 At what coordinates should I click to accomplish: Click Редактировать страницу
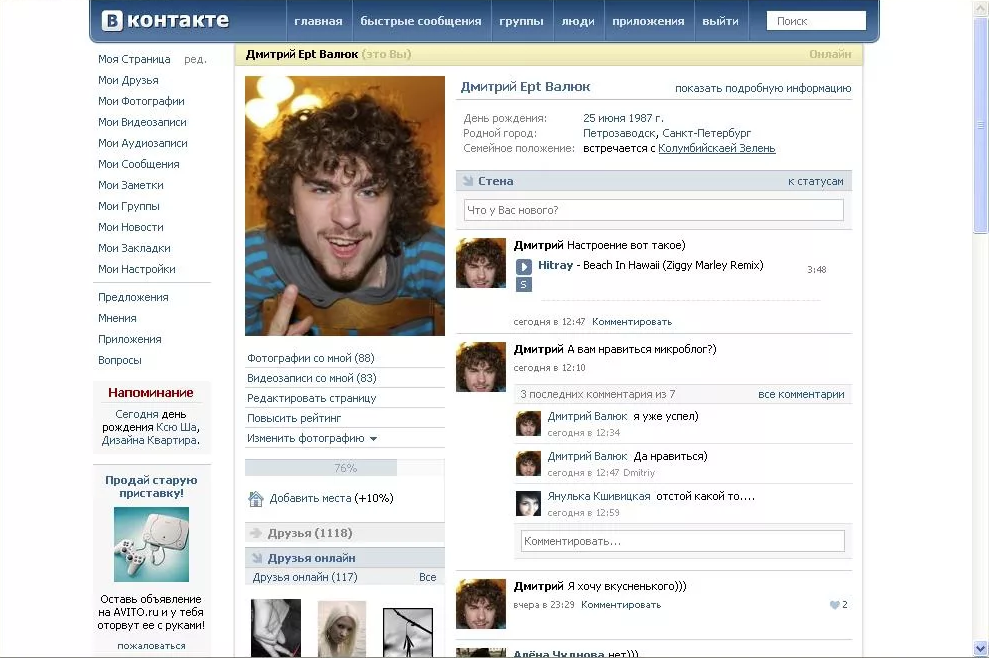click(x=312, y=398)
